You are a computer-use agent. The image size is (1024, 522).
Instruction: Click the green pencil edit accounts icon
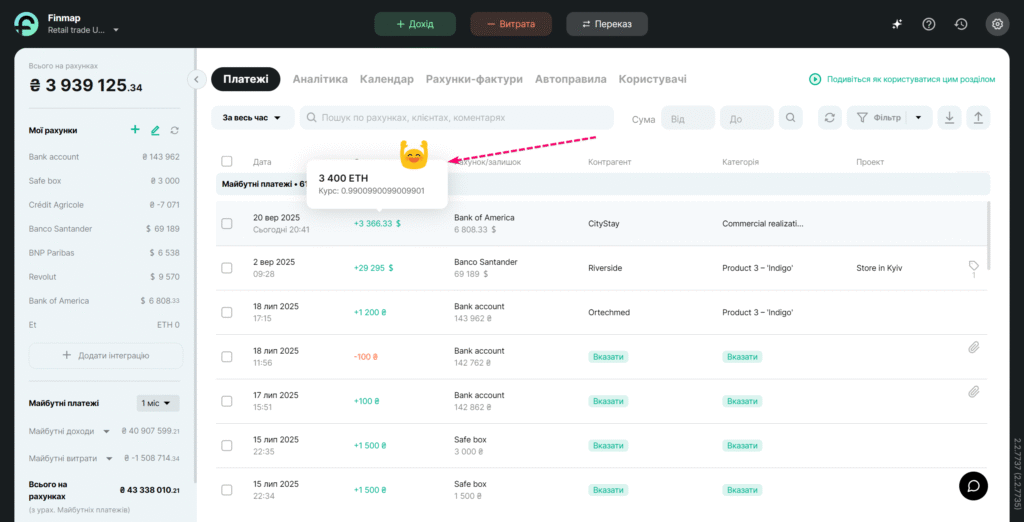[155, 130]
